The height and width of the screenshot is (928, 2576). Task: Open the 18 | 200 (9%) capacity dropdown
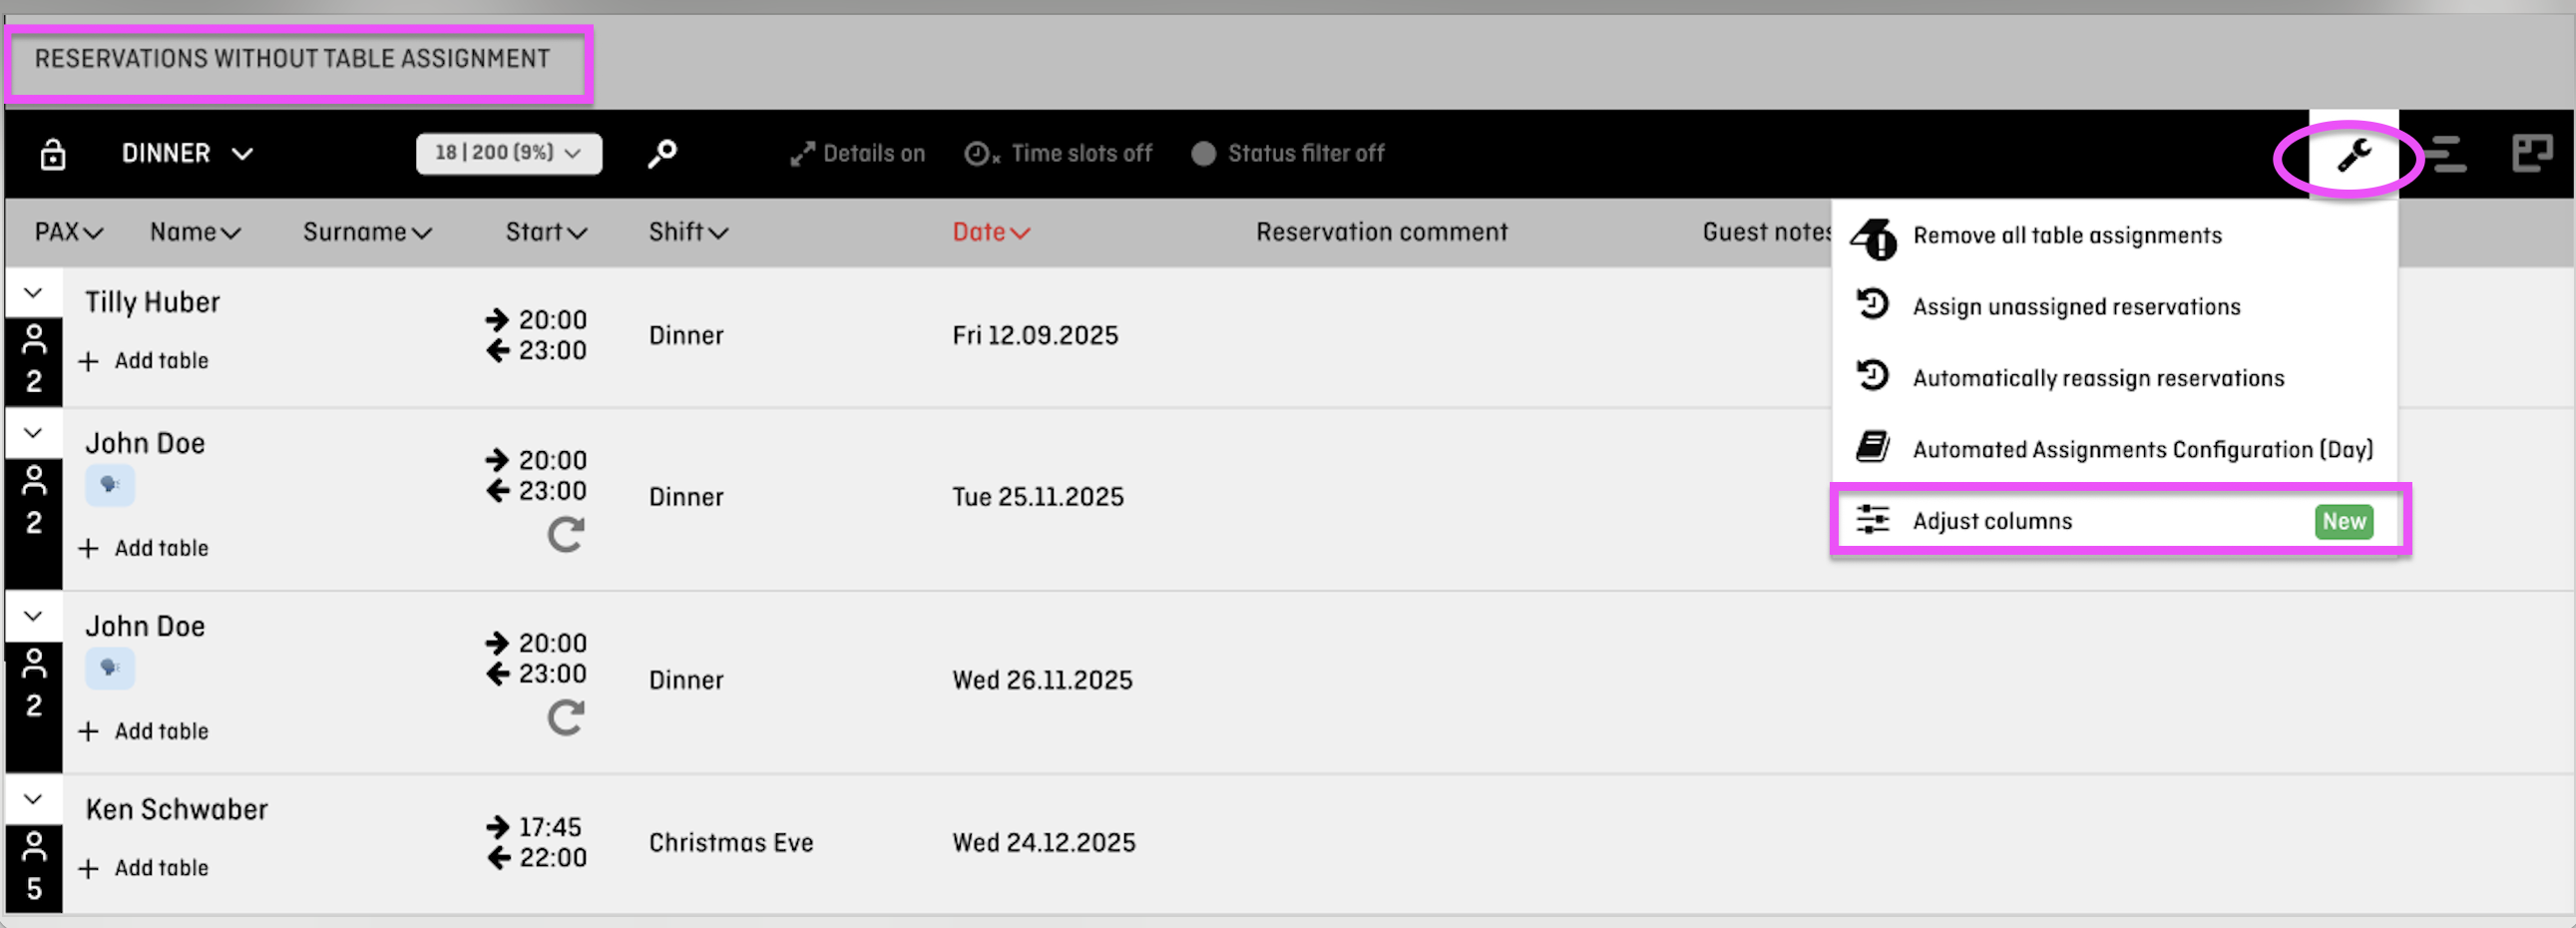pyautogui.click(x=508, y=154)
